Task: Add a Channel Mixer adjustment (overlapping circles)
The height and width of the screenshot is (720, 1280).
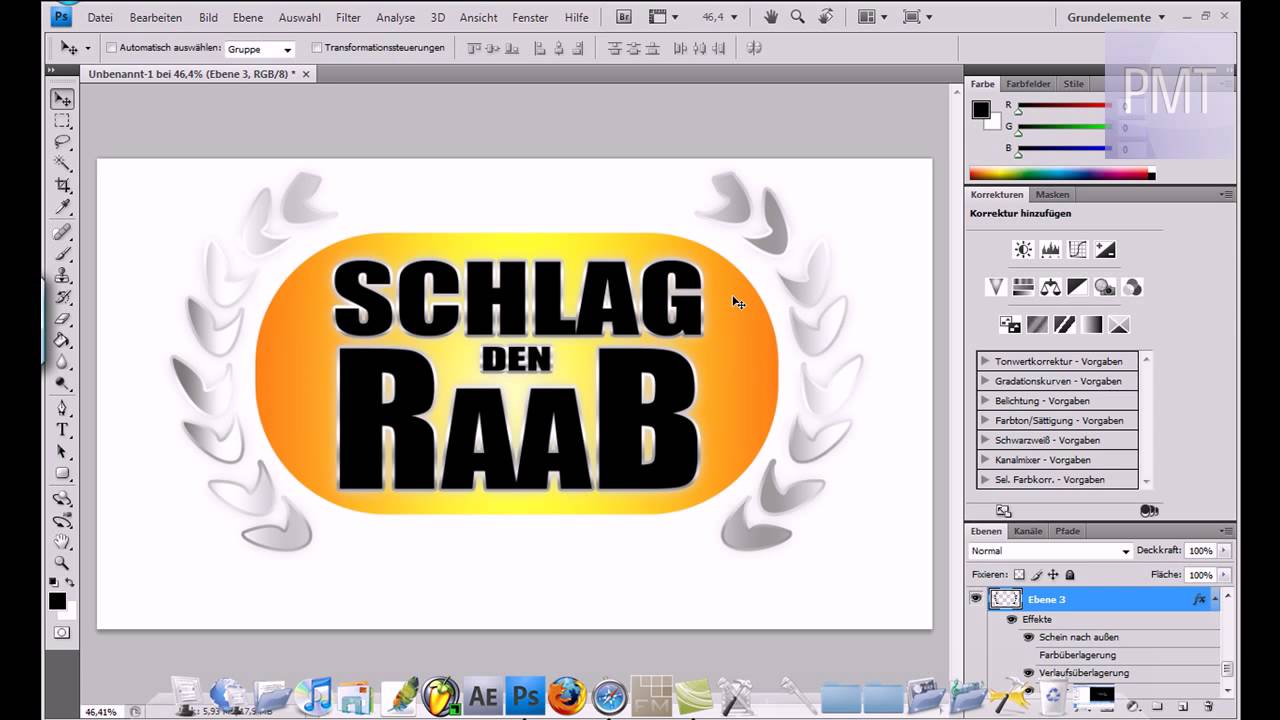Action: point(1132,287)
